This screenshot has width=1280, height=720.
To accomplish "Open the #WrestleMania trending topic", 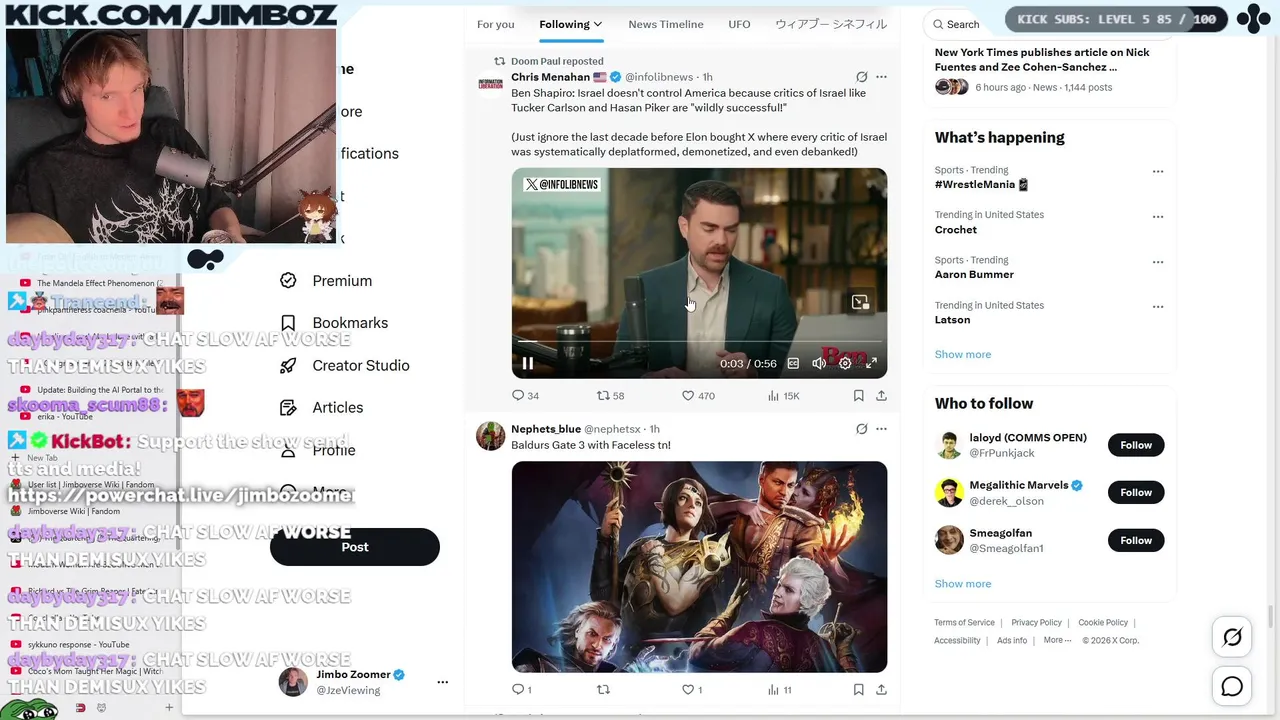I will pyautogui.click(x=981, y=184).
